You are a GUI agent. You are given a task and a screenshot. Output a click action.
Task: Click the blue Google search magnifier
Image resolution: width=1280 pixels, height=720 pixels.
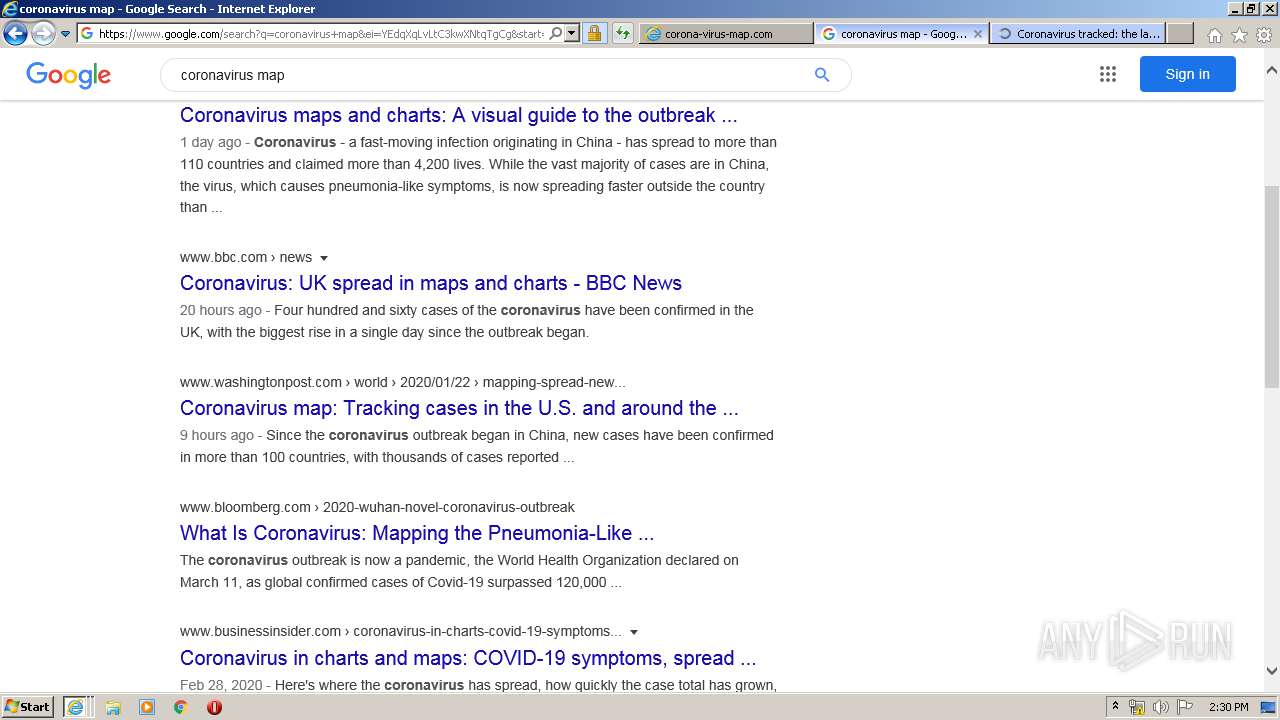click(822, 75)
